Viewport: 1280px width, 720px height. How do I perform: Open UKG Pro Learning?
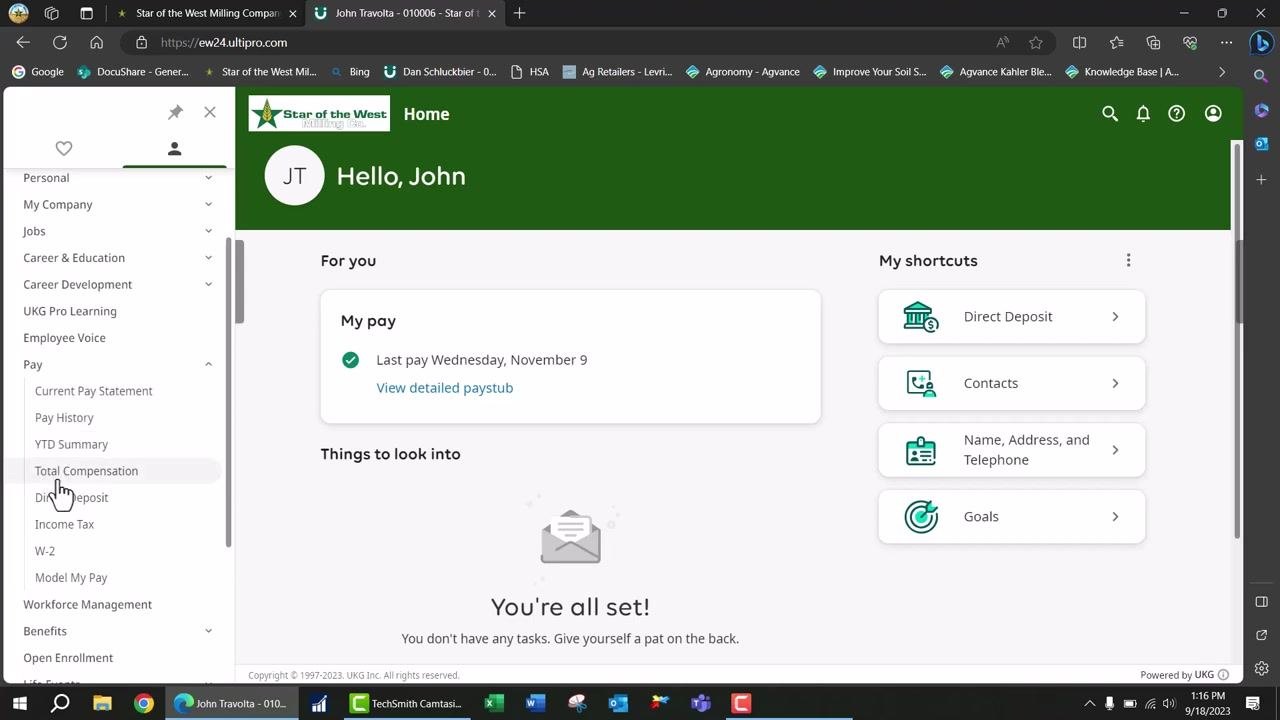70,311
